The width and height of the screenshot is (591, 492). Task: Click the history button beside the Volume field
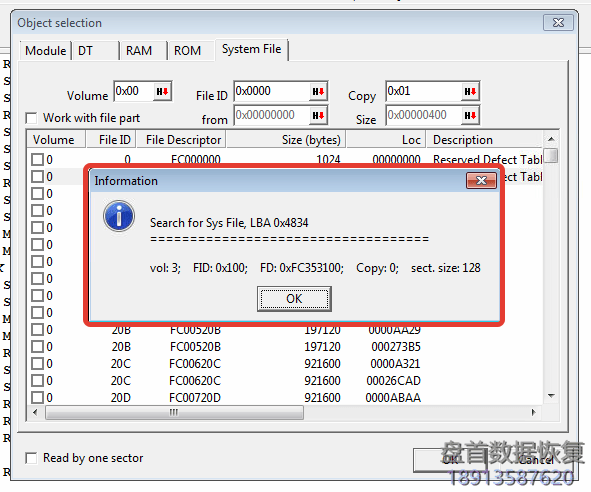click(162, 91)
